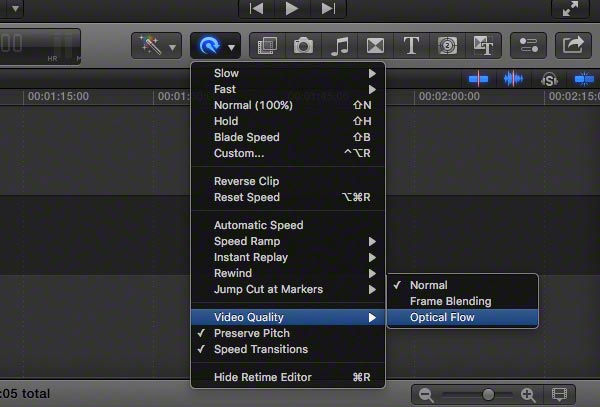Click the enhancements dropdown arrow
Screen dimensions: 600x407
[173, 48]
